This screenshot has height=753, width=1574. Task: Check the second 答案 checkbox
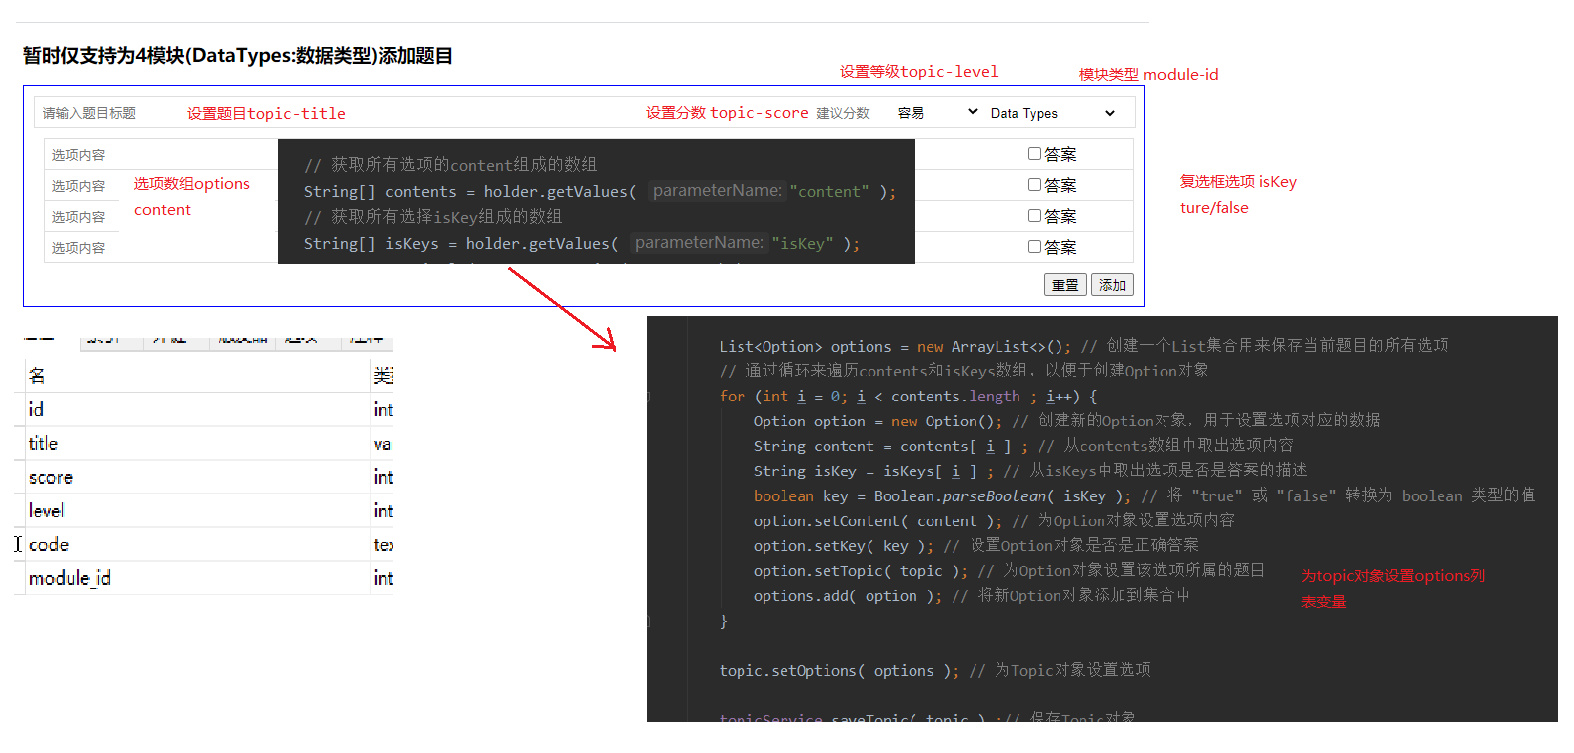point(1035,185)
